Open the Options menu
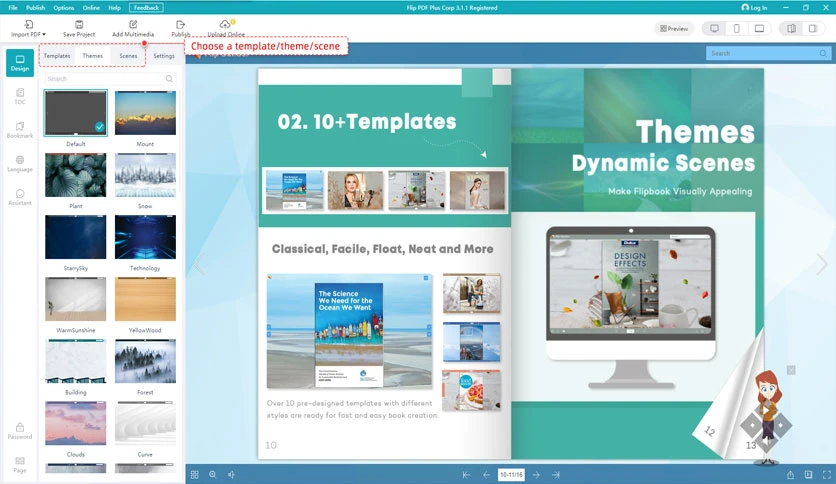The width and height of the screenshot is (836, 484). pyautogui.click(x=63, y=7)
